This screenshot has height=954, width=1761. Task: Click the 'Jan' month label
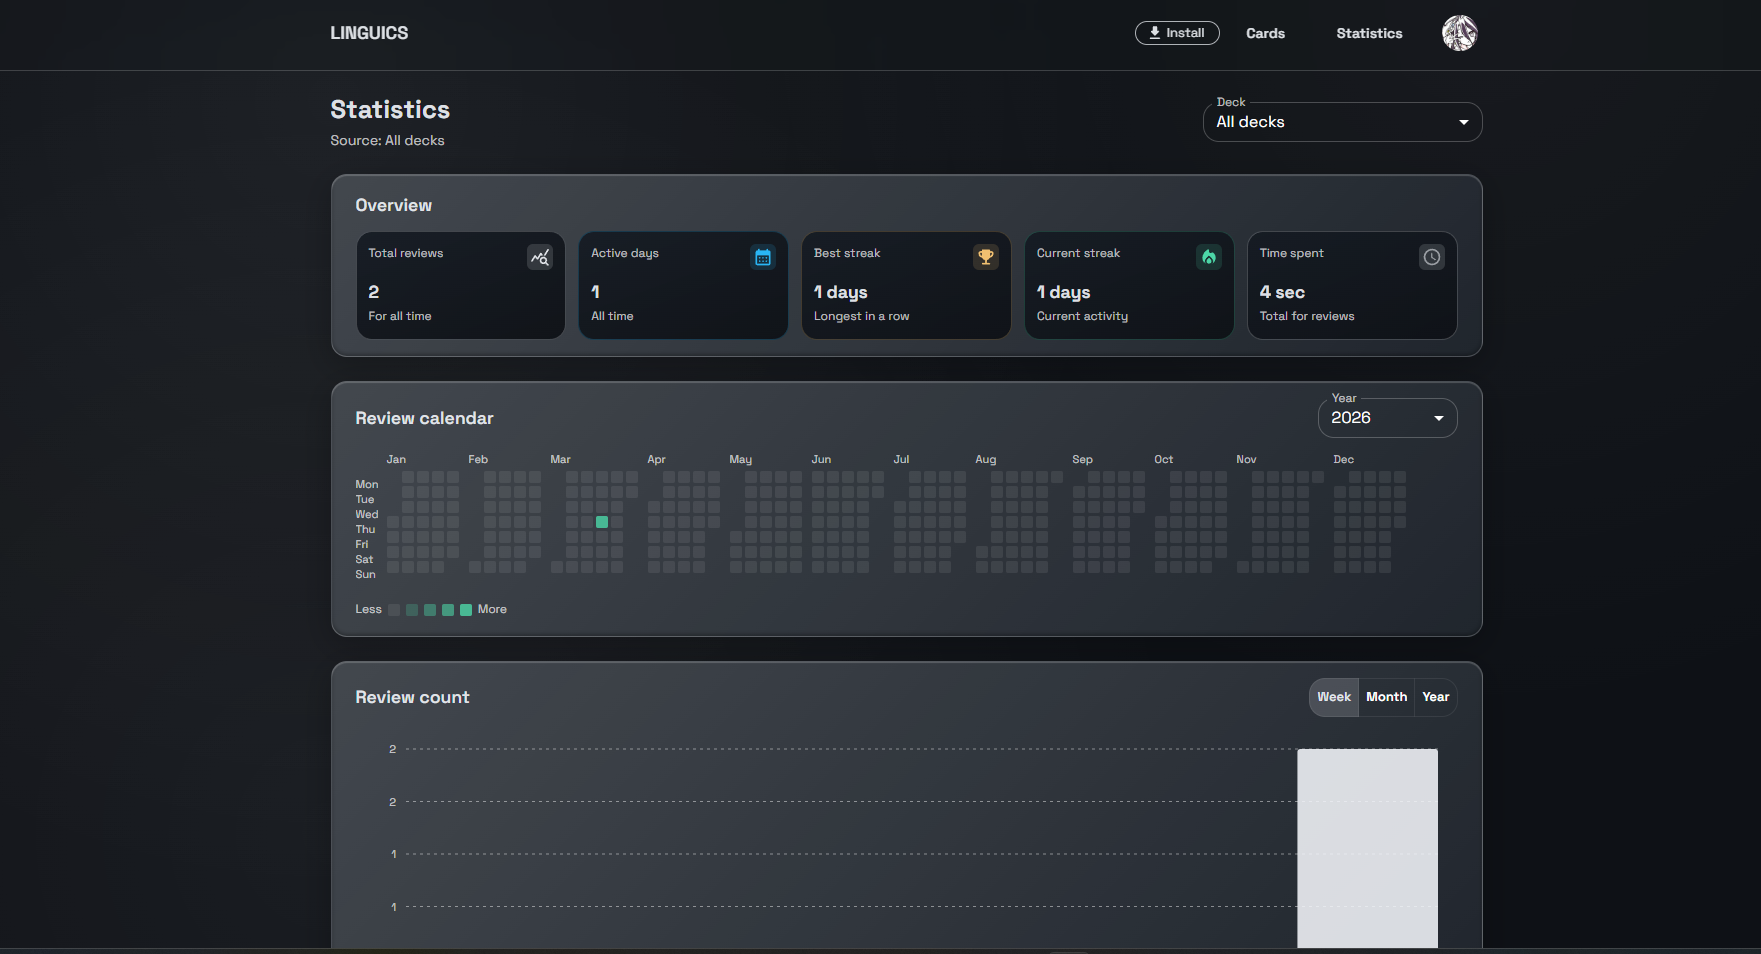pos(396,460)
